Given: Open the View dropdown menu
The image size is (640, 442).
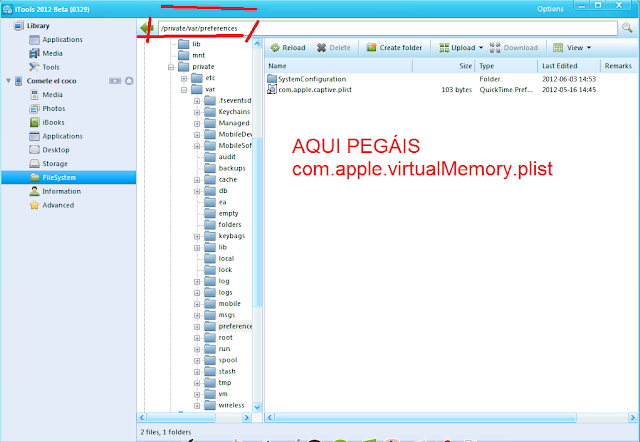Looking at the screenshot, I should (572, 48).
